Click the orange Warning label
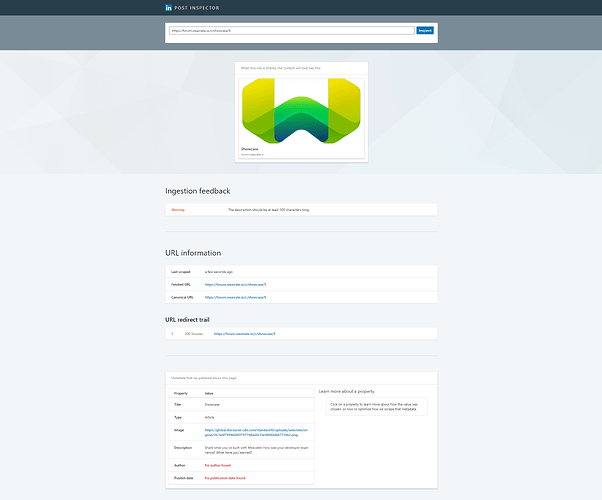 pyautogui.click(x=178, y=210)
